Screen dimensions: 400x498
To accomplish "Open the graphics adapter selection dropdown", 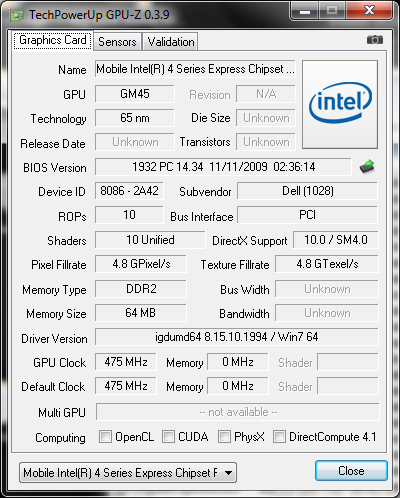I will 128,472.
